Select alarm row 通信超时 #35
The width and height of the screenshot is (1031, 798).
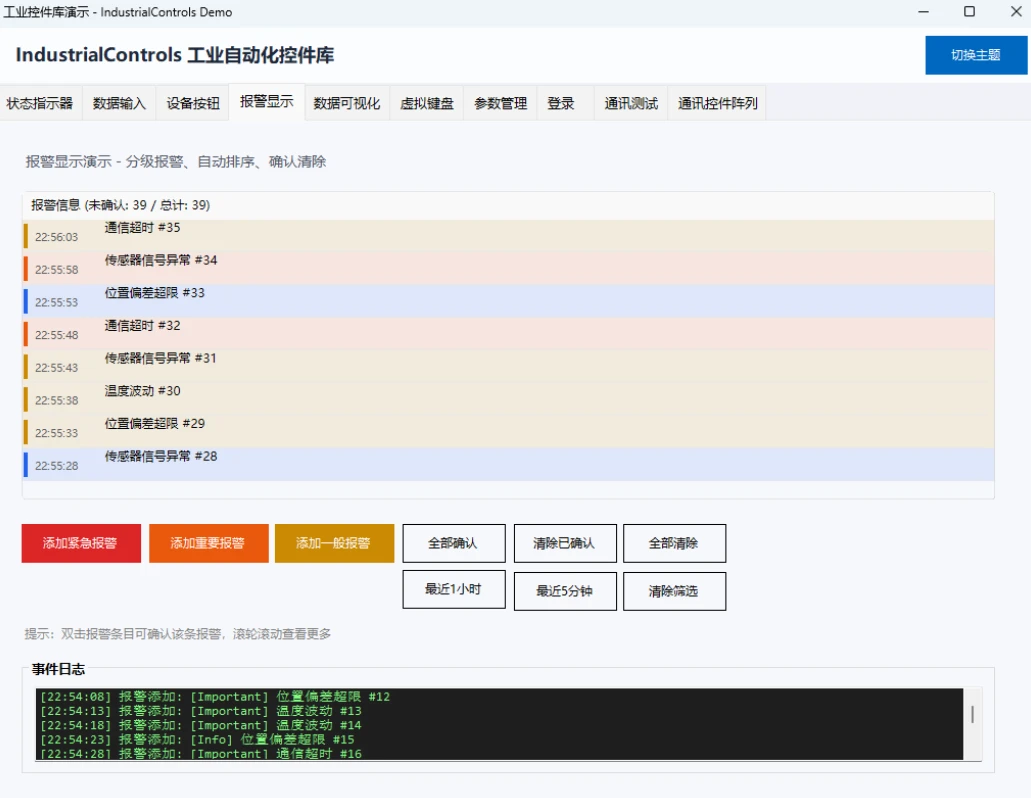[x=508, y=236]
